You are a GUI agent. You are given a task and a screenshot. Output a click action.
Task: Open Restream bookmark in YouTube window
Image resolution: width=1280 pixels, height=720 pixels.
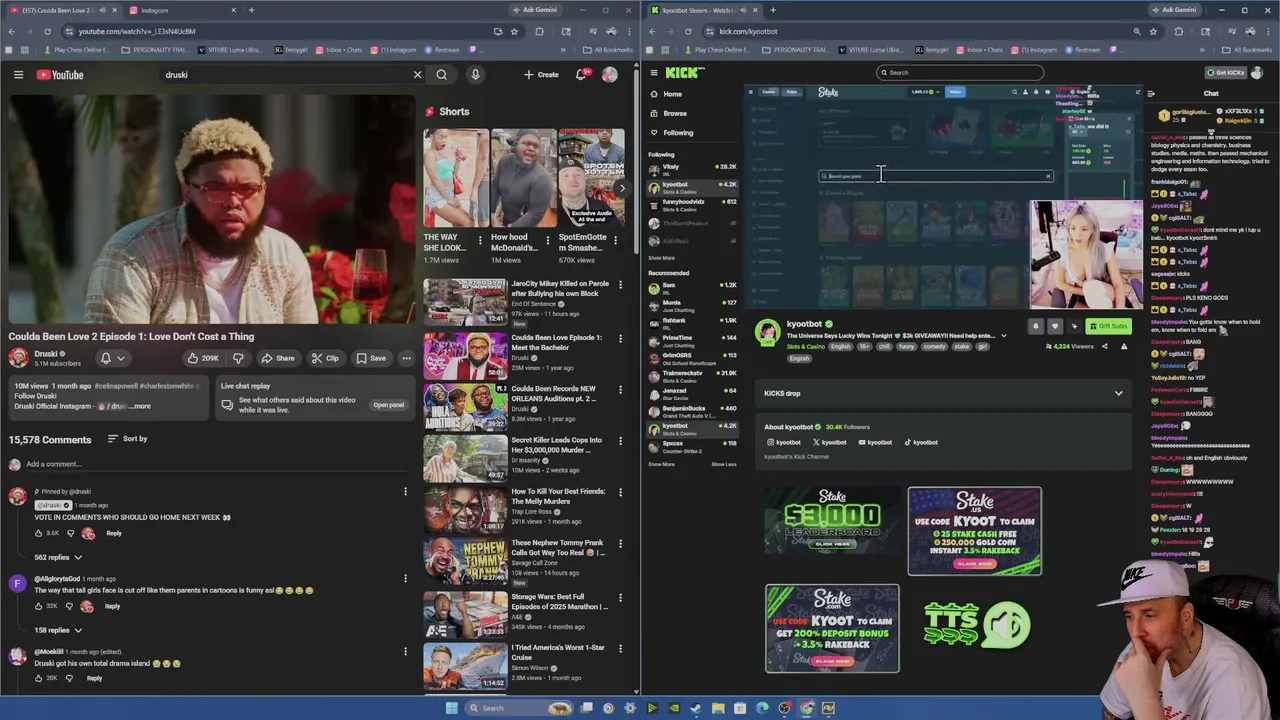point(442,50)
